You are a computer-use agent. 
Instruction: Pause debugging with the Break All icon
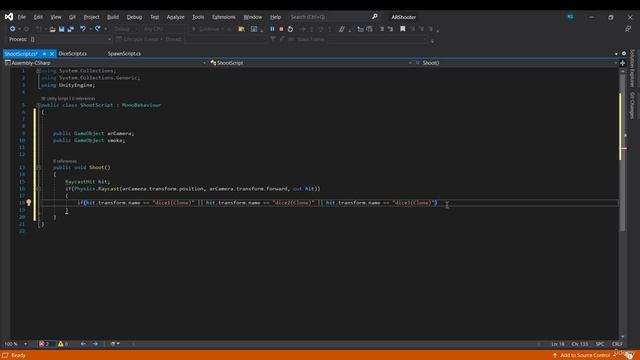tap(272, 29)
